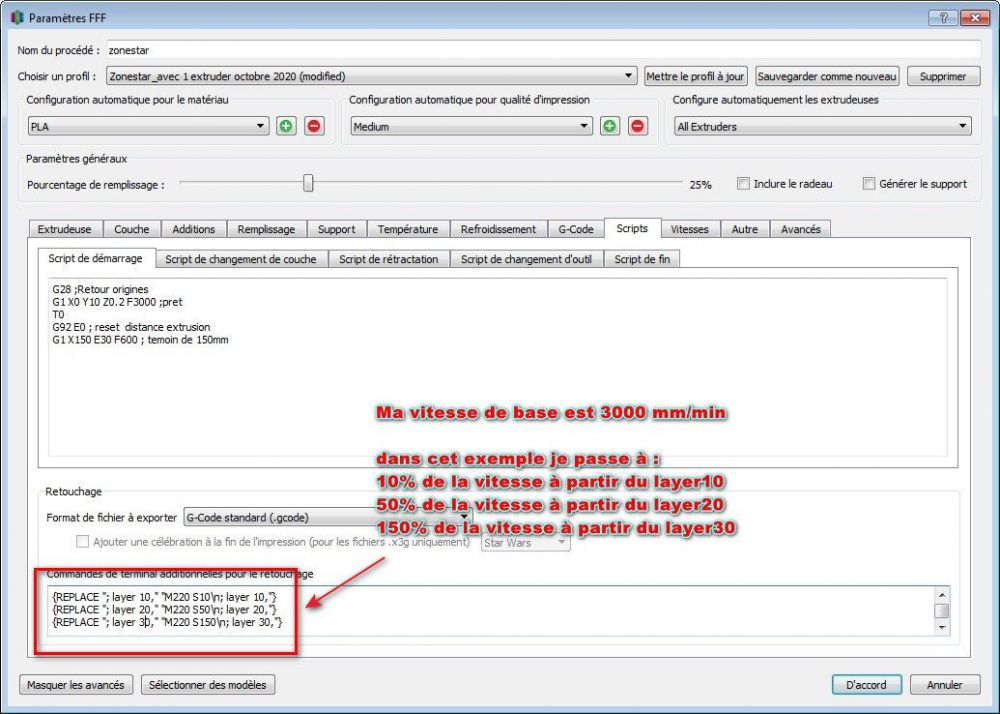Click the Pourcentage de remplissage slider handle

tap(308, 183)
